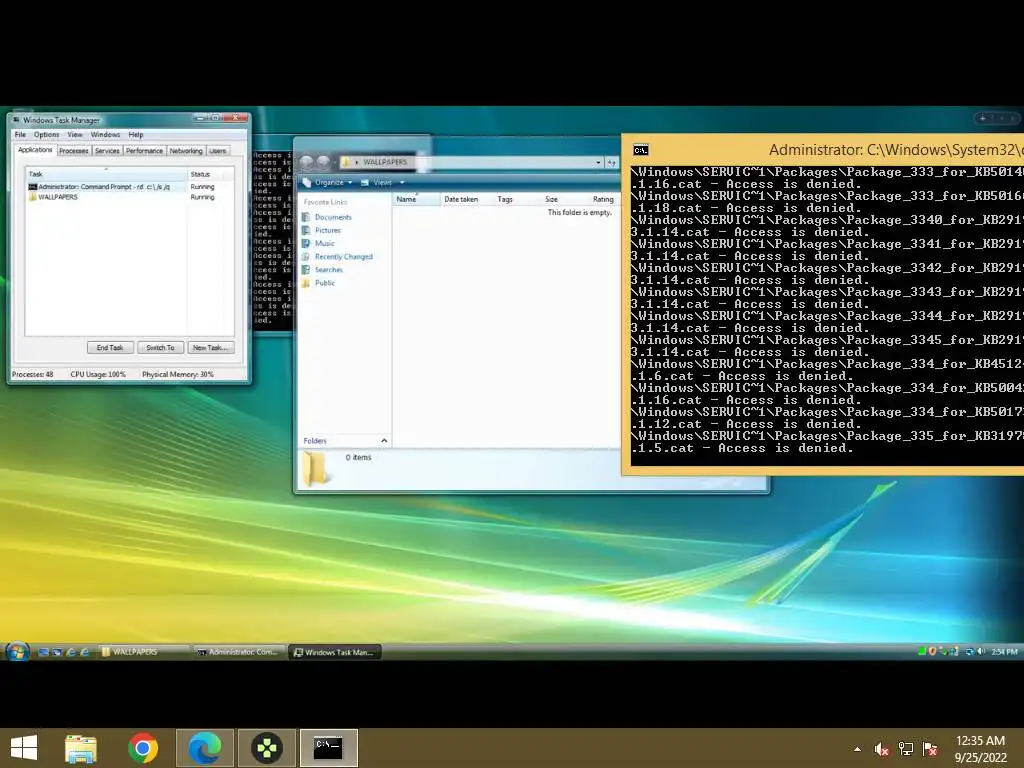Switch to WALLPAPERS Vista taskbar button
The height and width of the screenshot is (768, 1024).
pos(144,652)
